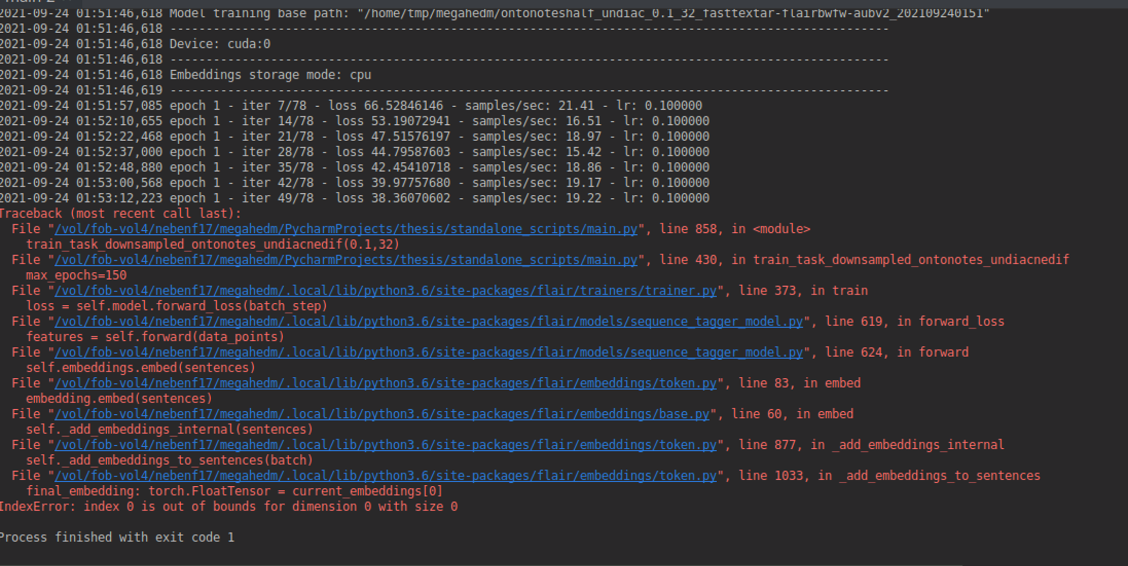Open sequence_tagger_model.py link at line 624
The width and height of the screenshot is (1128, 566).
[429, 352]
